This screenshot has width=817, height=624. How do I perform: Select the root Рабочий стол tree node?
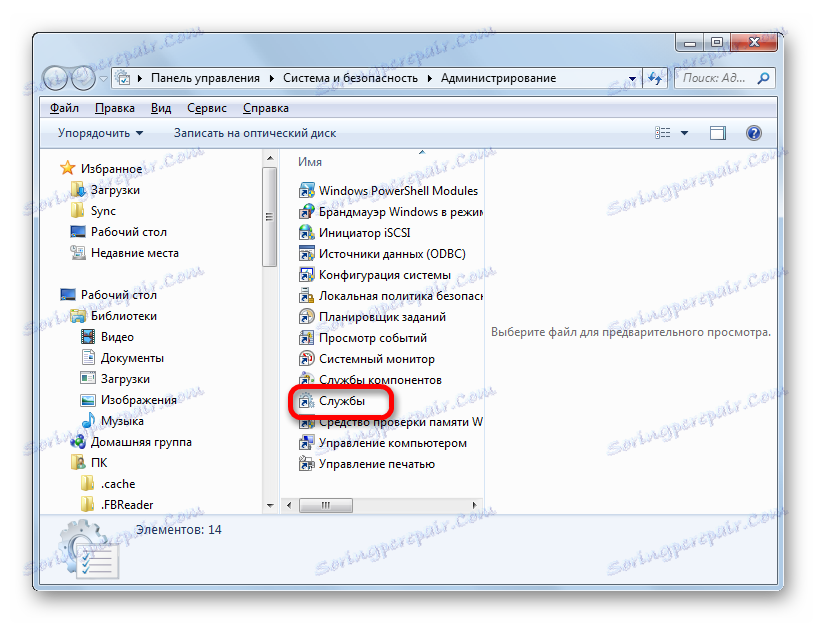(x=108, y=294)
